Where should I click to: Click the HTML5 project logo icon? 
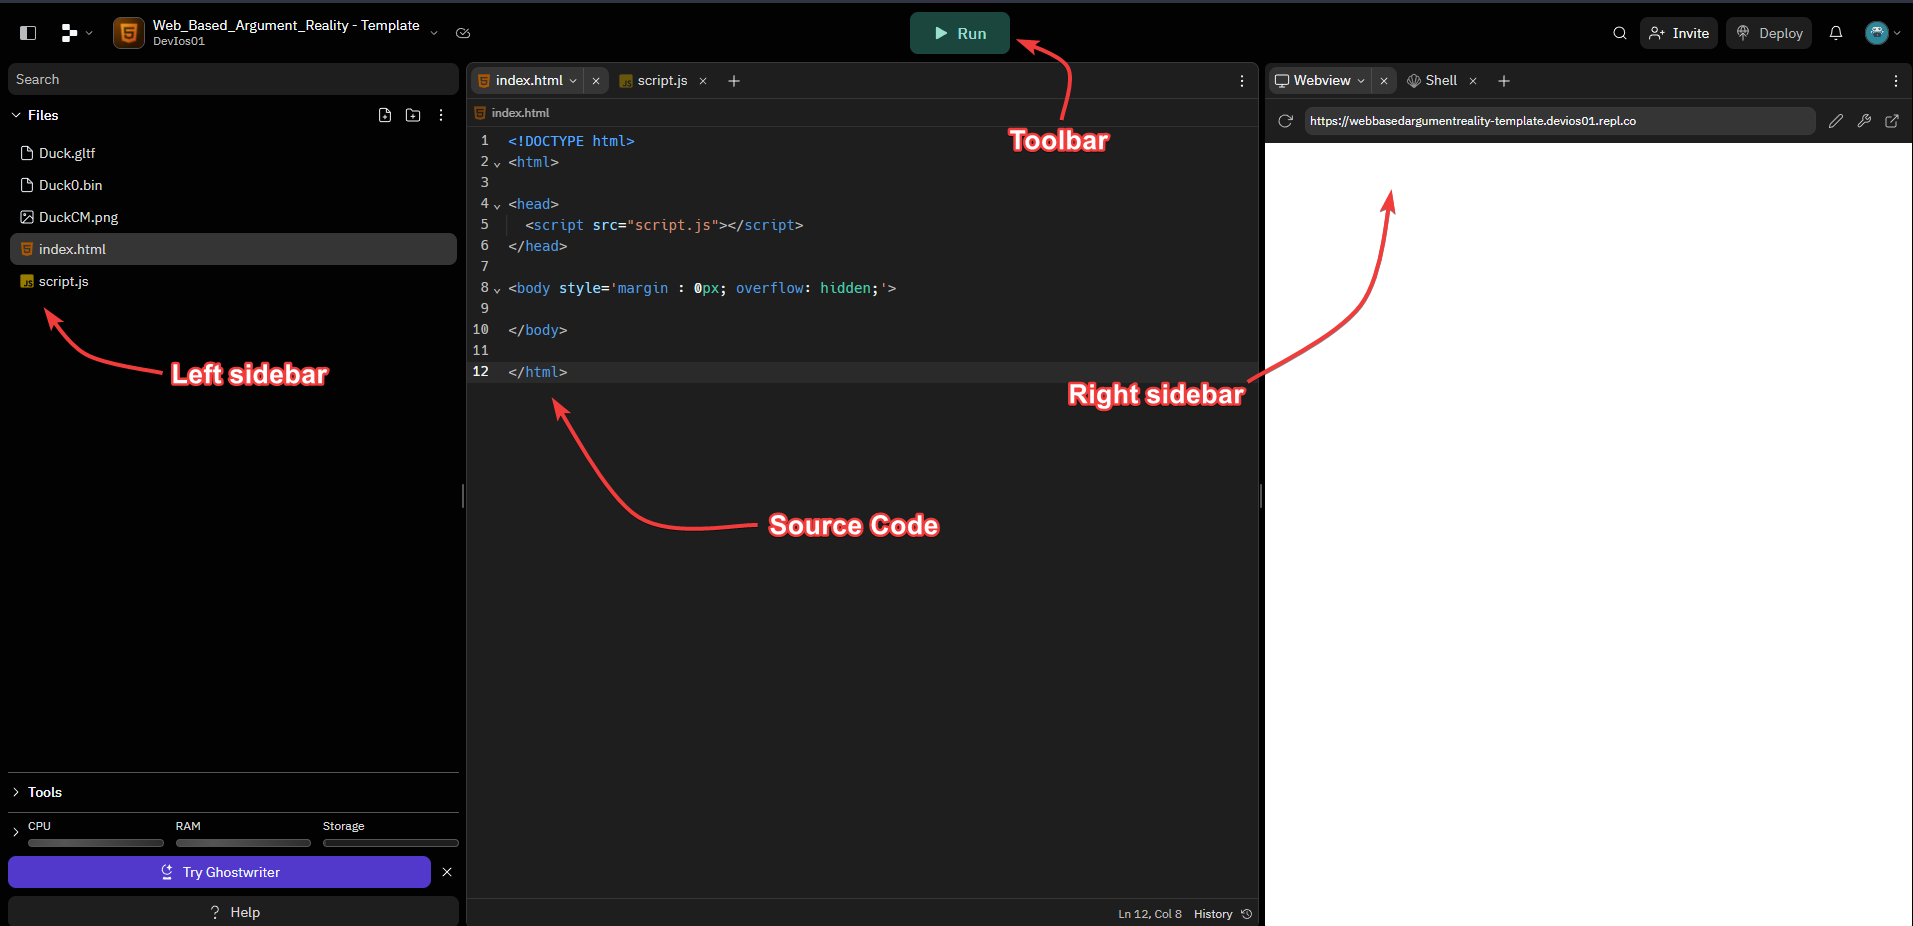[x=129, y=33]
